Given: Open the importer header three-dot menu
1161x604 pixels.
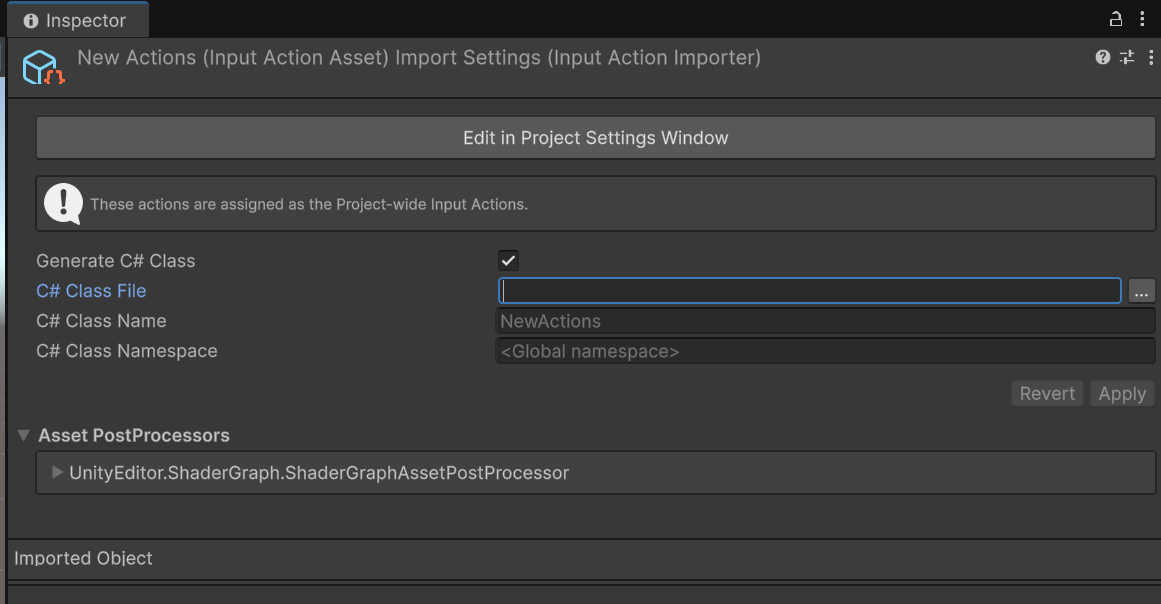Looking at the screenshot, I should (1150, 58).
